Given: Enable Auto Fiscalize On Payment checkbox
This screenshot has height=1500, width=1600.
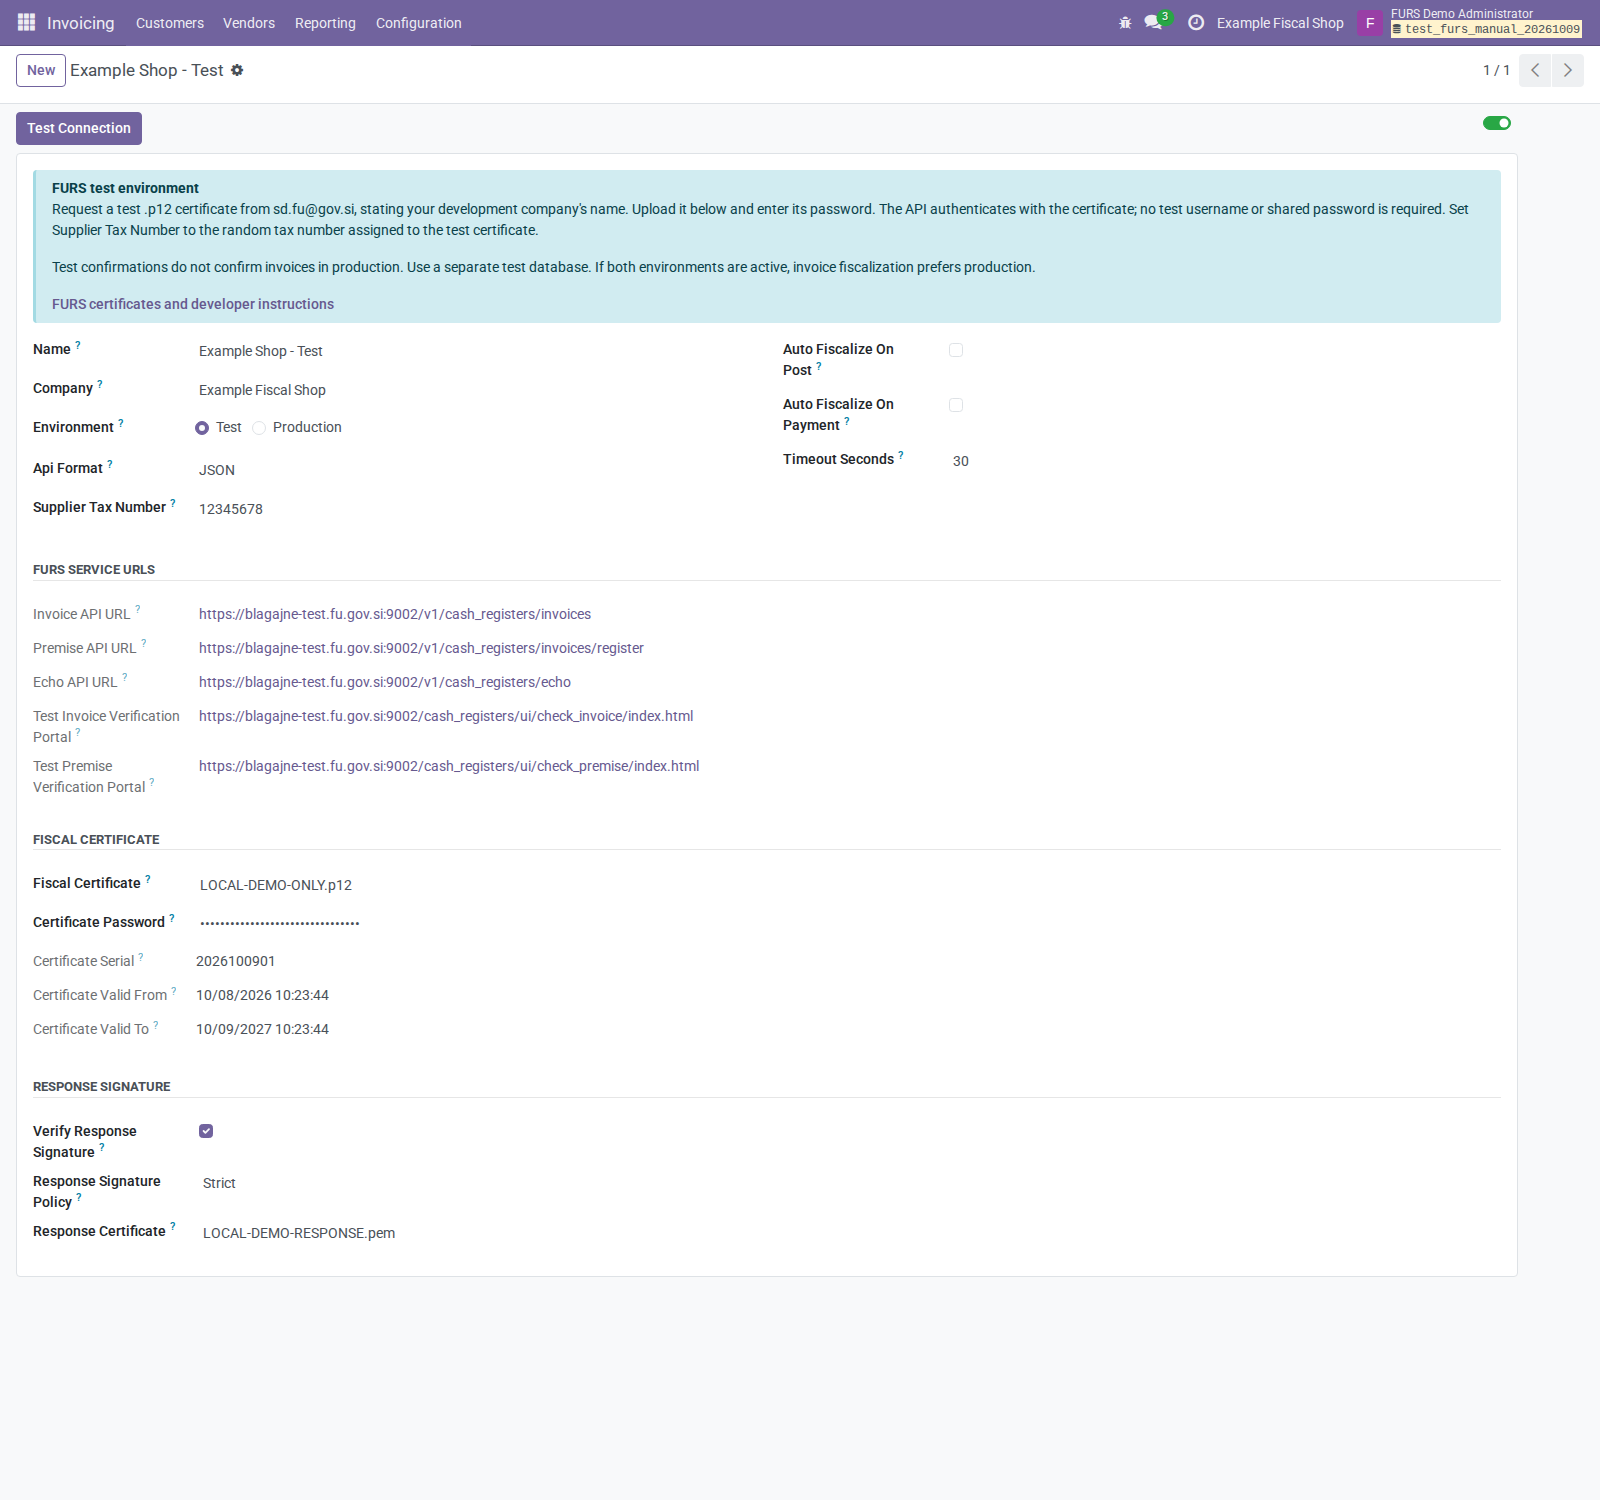Looking at the screenshot, I should (x=956, y=405).
